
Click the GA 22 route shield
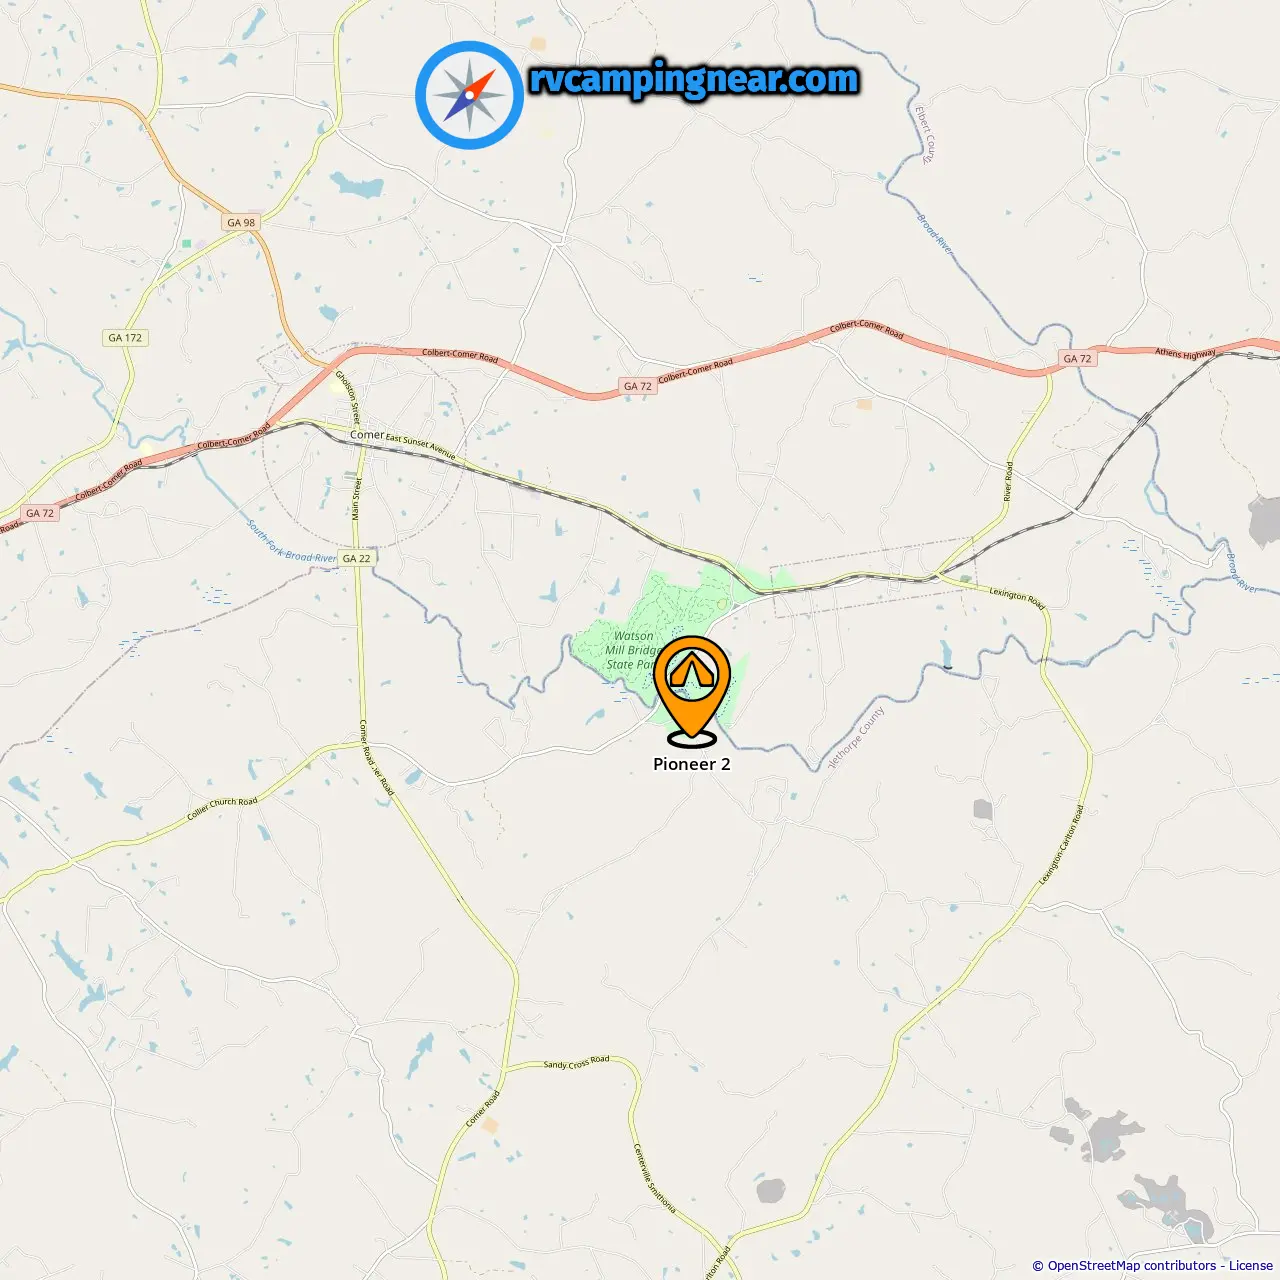356,558
